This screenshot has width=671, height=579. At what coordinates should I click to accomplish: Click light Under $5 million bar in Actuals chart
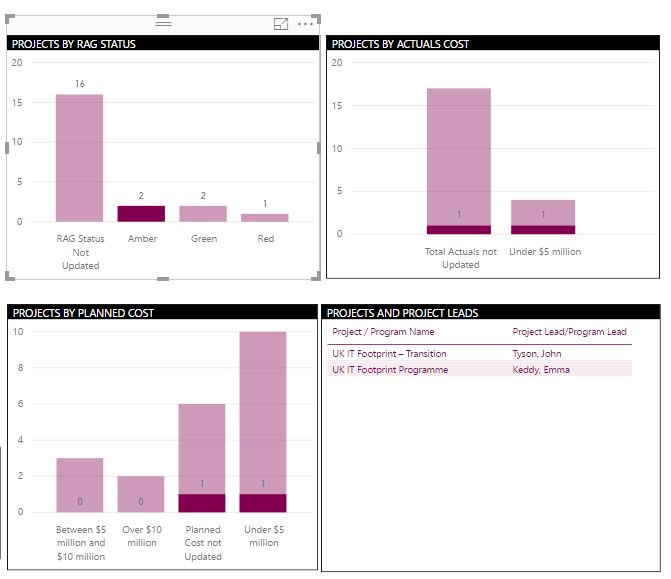tap(543, 213)
